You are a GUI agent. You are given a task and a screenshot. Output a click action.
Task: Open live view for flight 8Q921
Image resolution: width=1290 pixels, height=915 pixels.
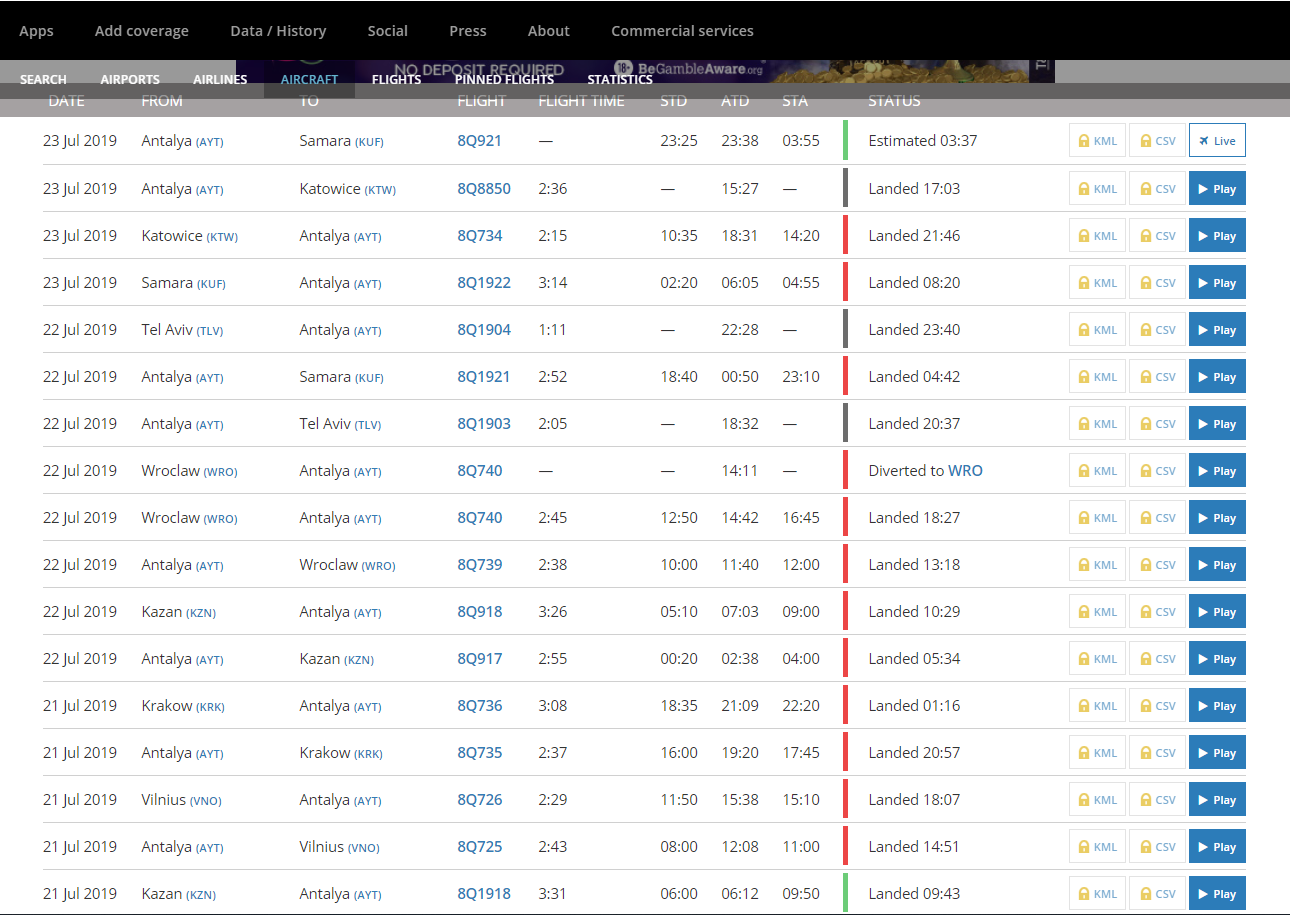1217,141
